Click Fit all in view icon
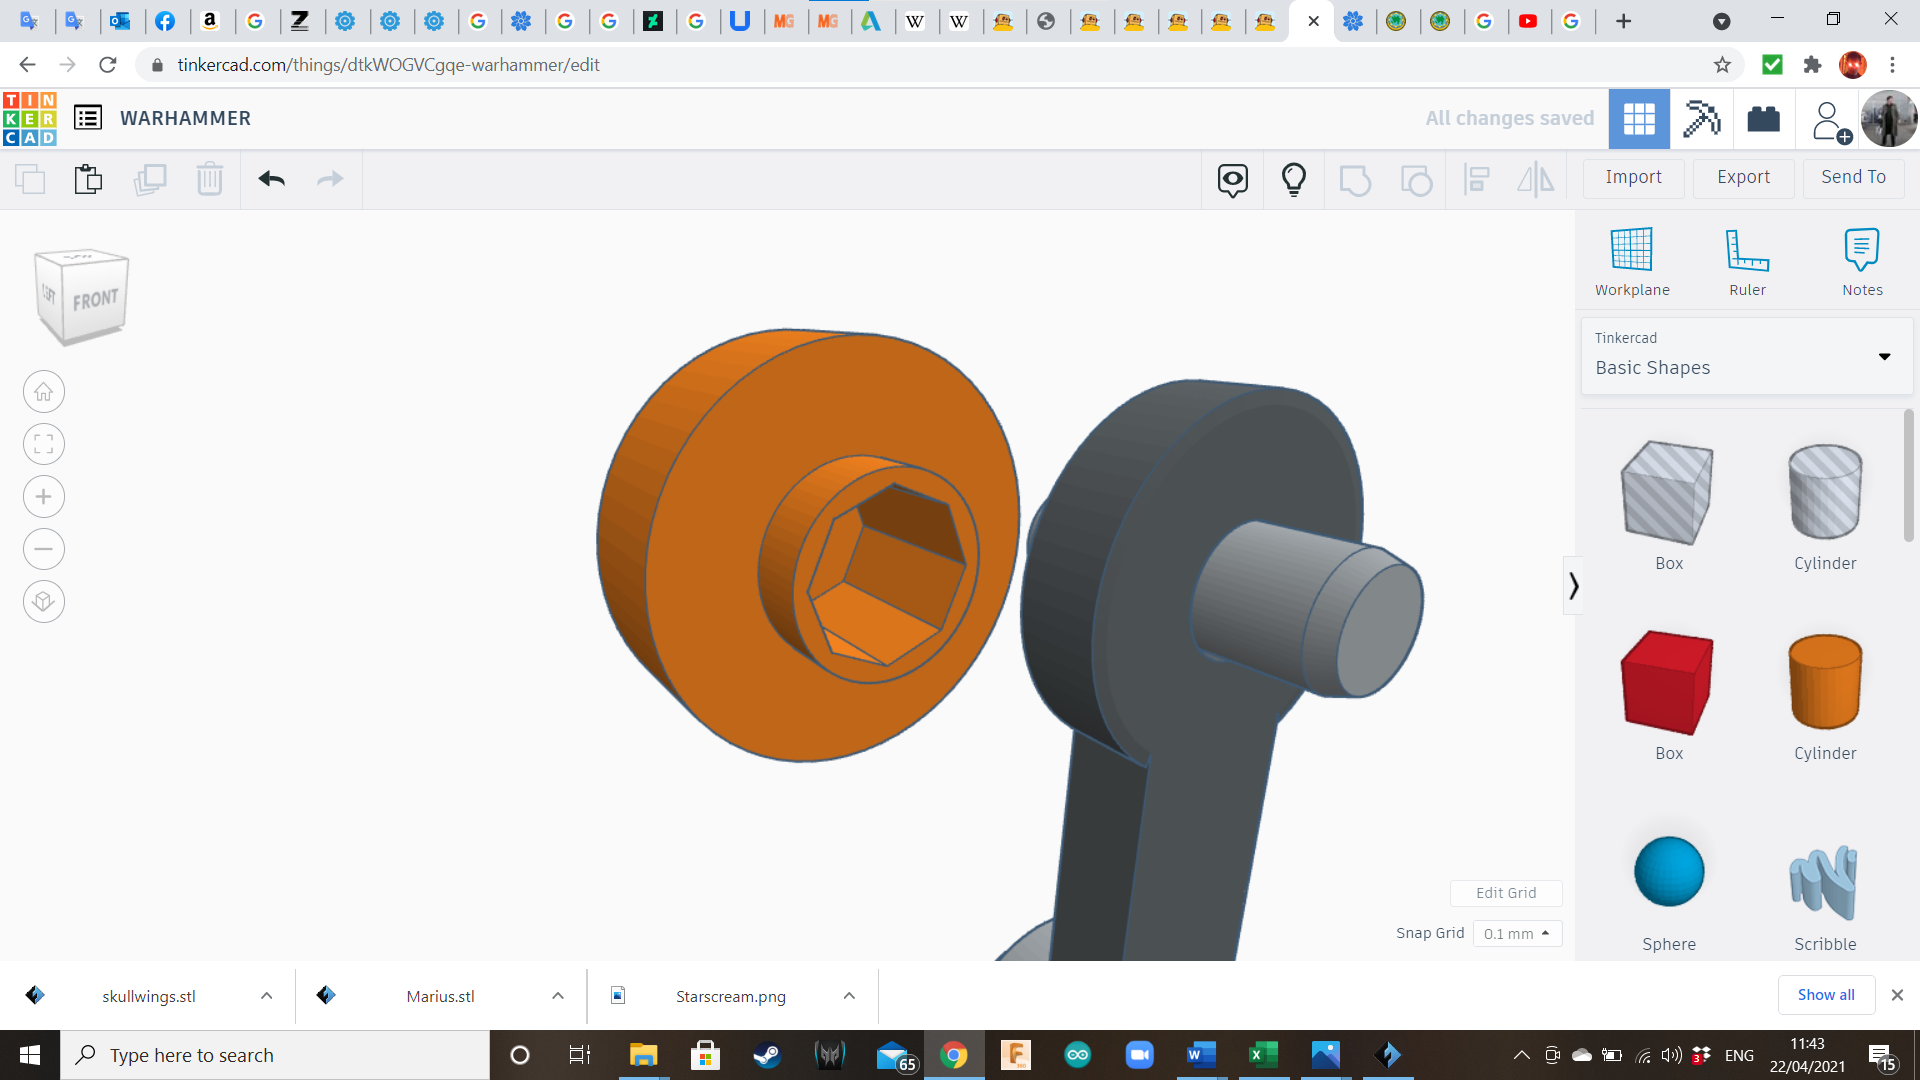 [x=44, y=444]
